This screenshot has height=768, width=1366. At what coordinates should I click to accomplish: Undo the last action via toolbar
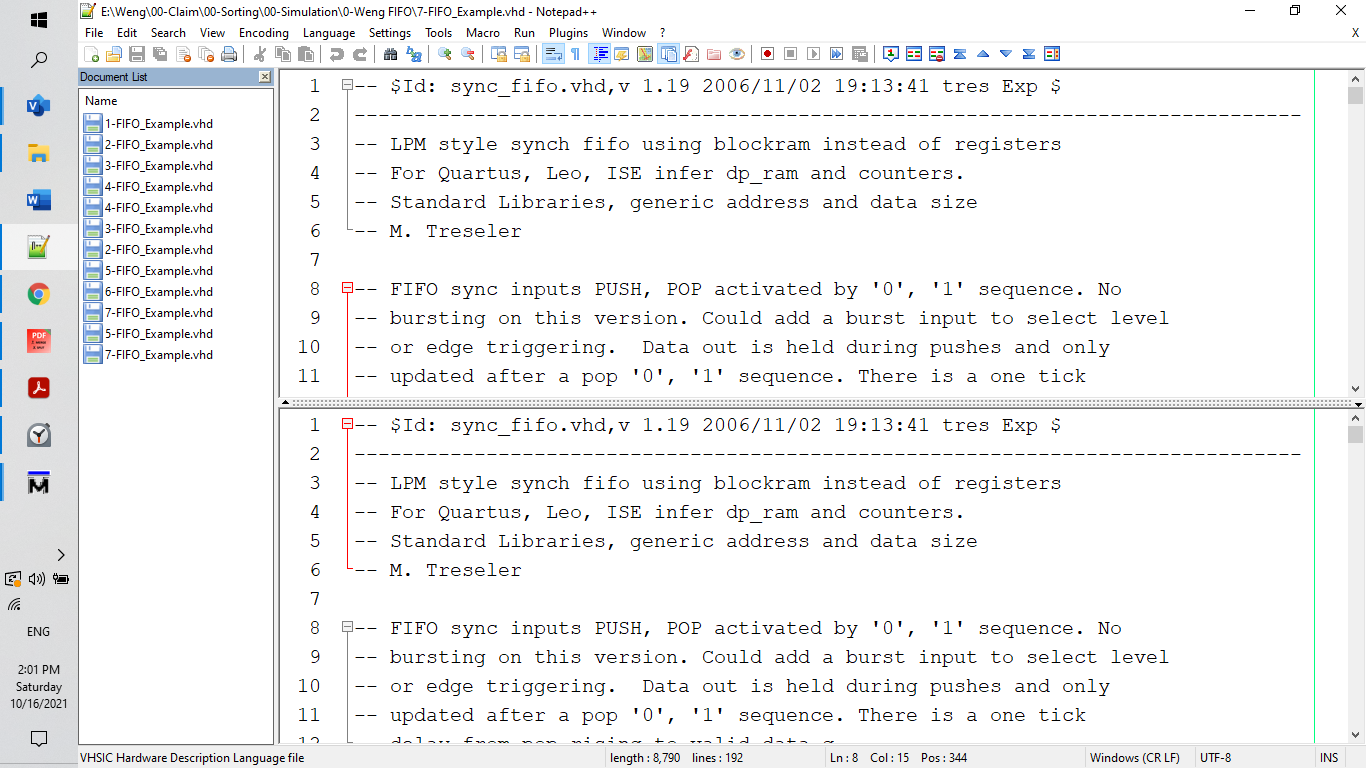(x=336, y=54)
